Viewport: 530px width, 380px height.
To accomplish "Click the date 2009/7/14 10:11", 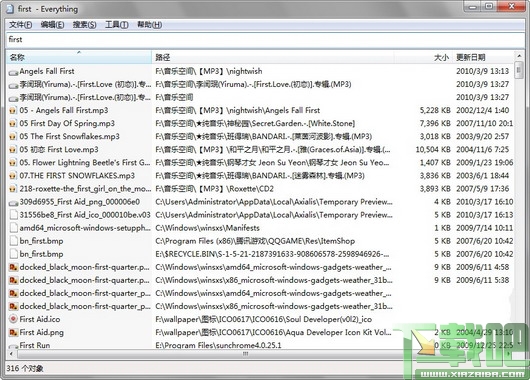I will point(484,228).
